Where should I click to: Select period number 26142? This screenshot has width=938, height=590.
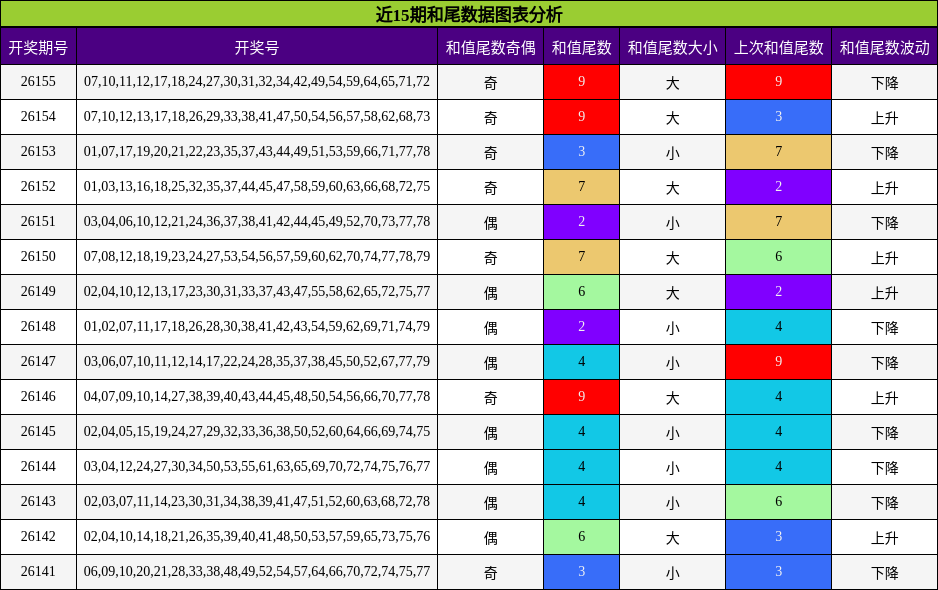point(38,537)
